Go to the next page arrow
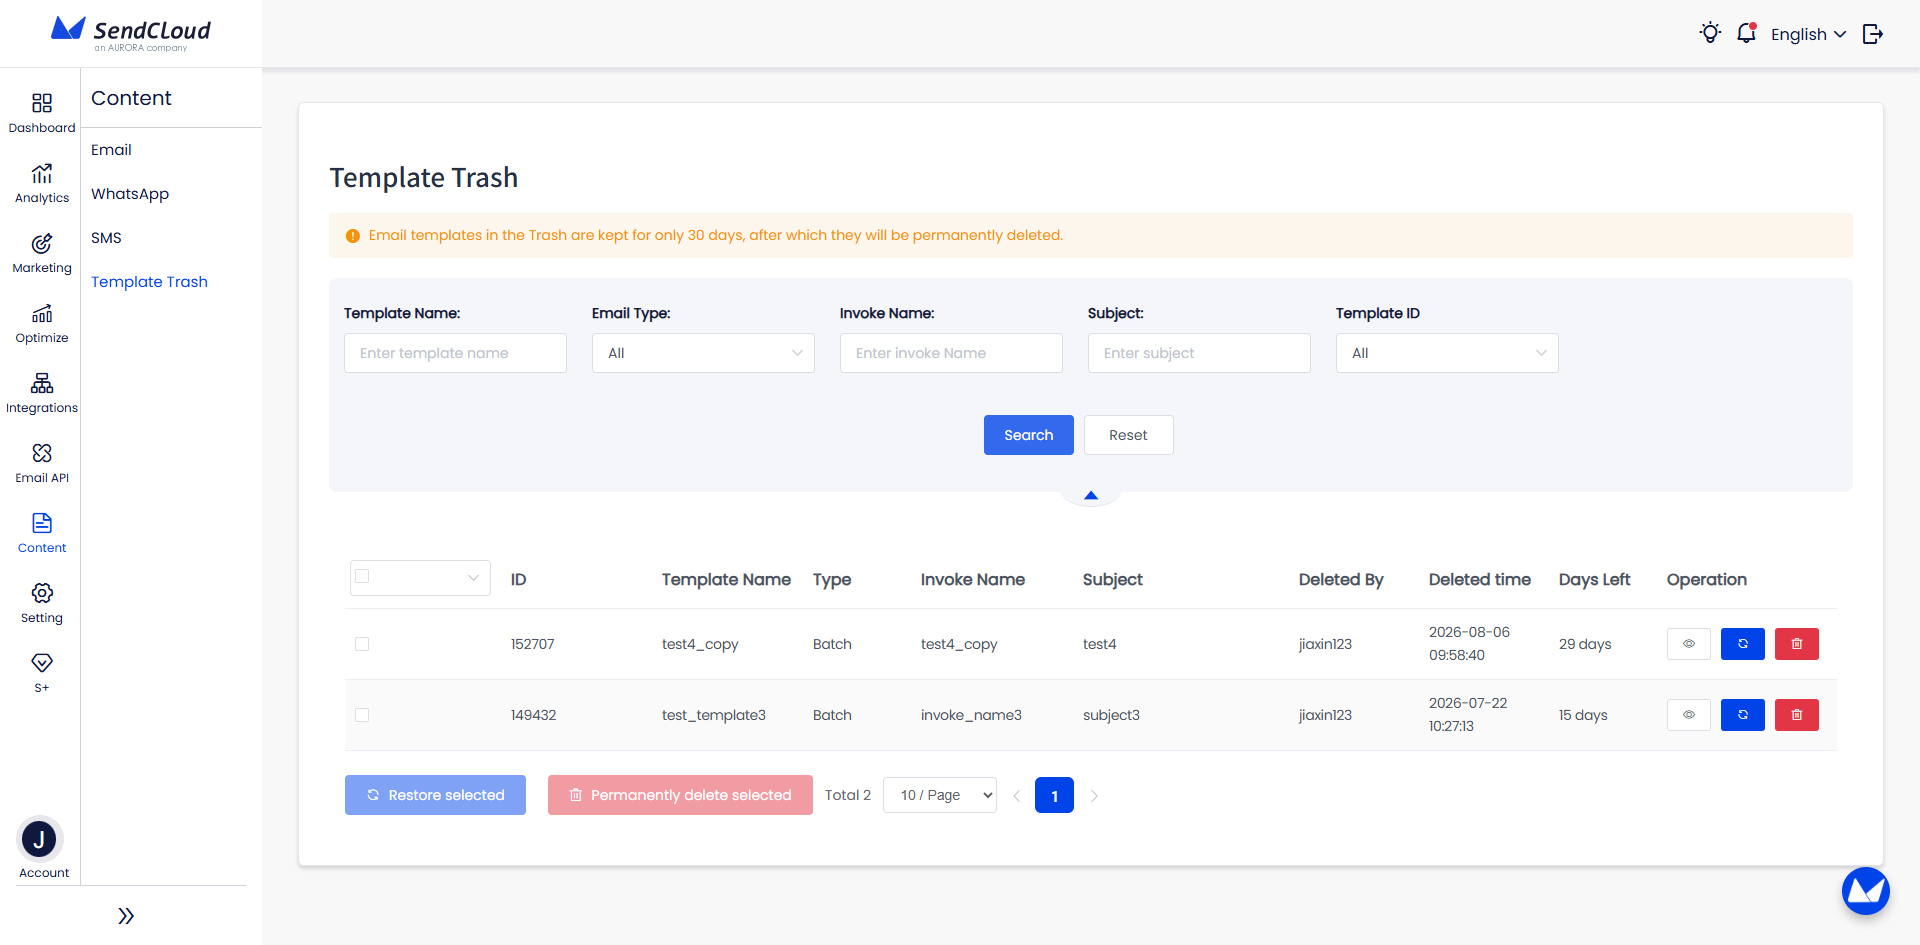 coord(1094,796)
